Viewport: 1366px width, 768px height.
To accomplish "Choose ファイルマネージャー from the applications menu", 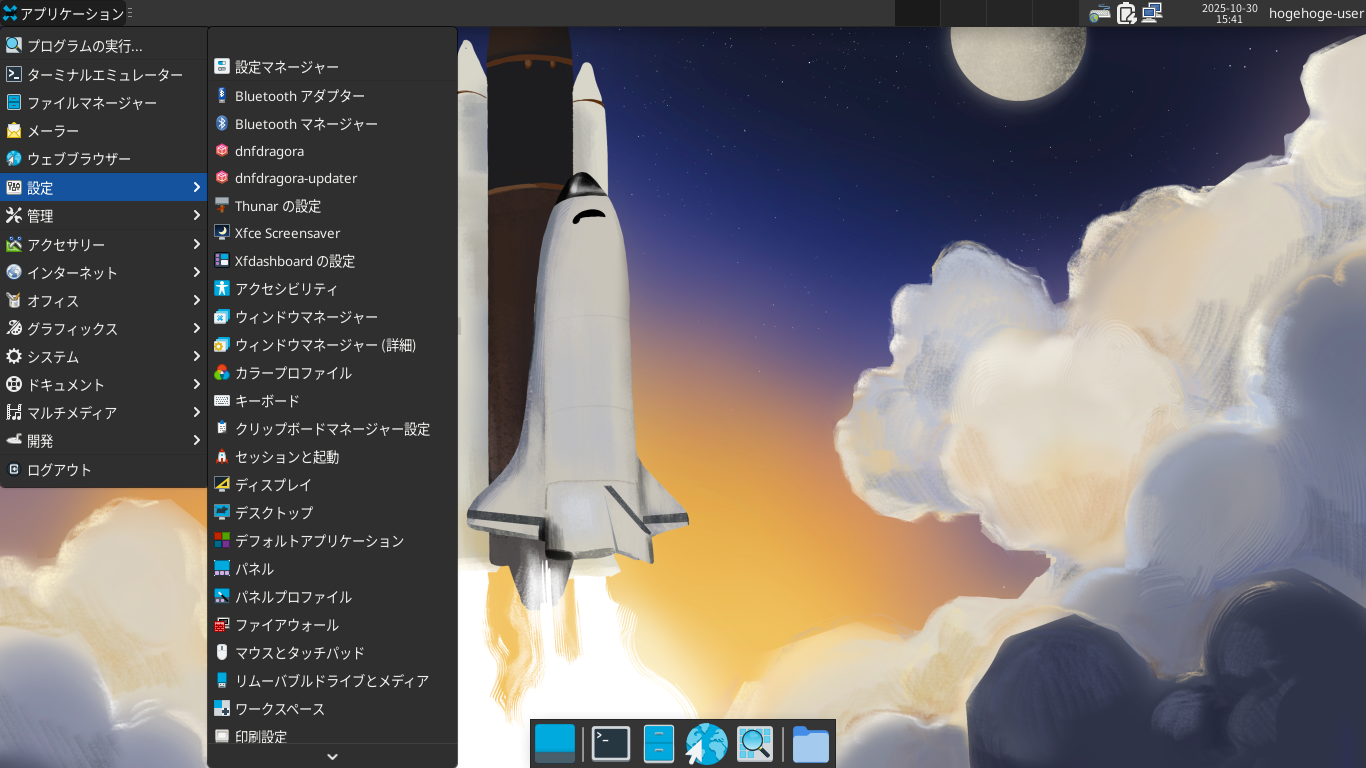I will [x=104, y=103].
